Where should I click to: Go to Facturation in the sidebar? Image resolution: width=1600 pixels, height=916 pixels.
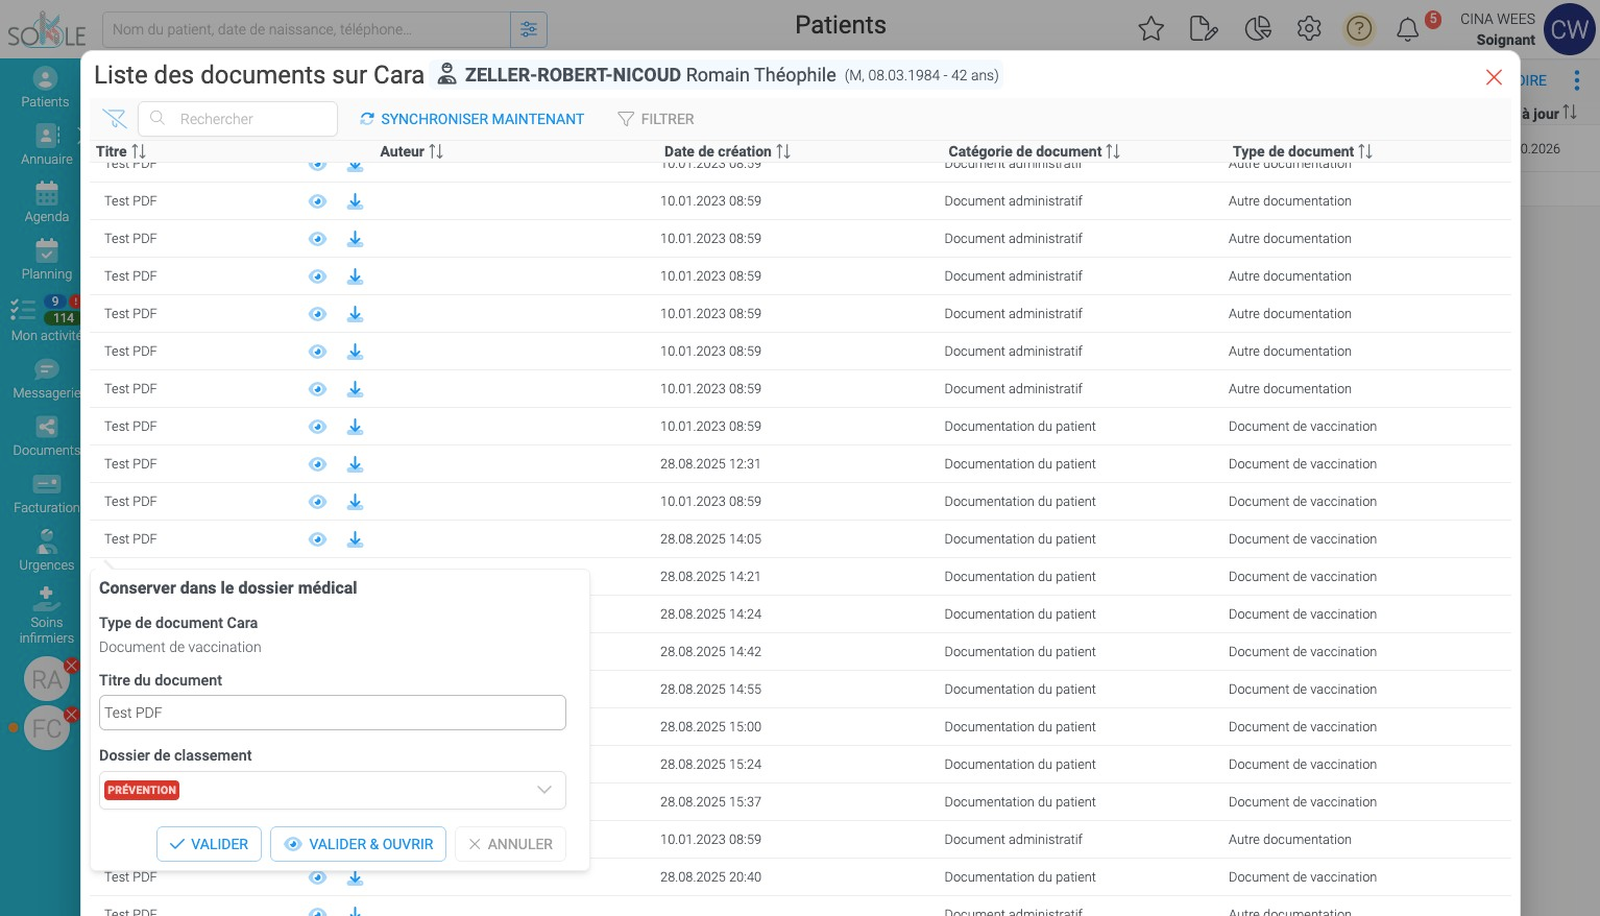point(46,494)
